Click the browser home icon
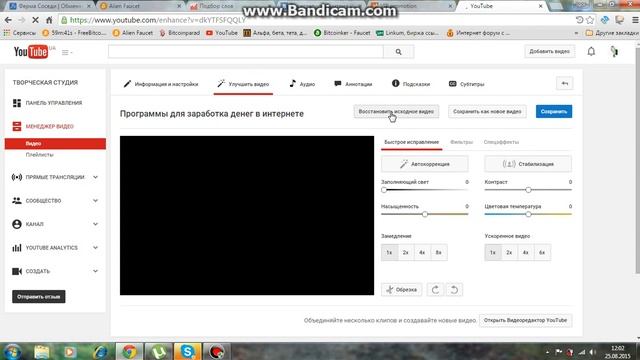The width and height of the screenshot is (640, 360). [x=49, y=20]
